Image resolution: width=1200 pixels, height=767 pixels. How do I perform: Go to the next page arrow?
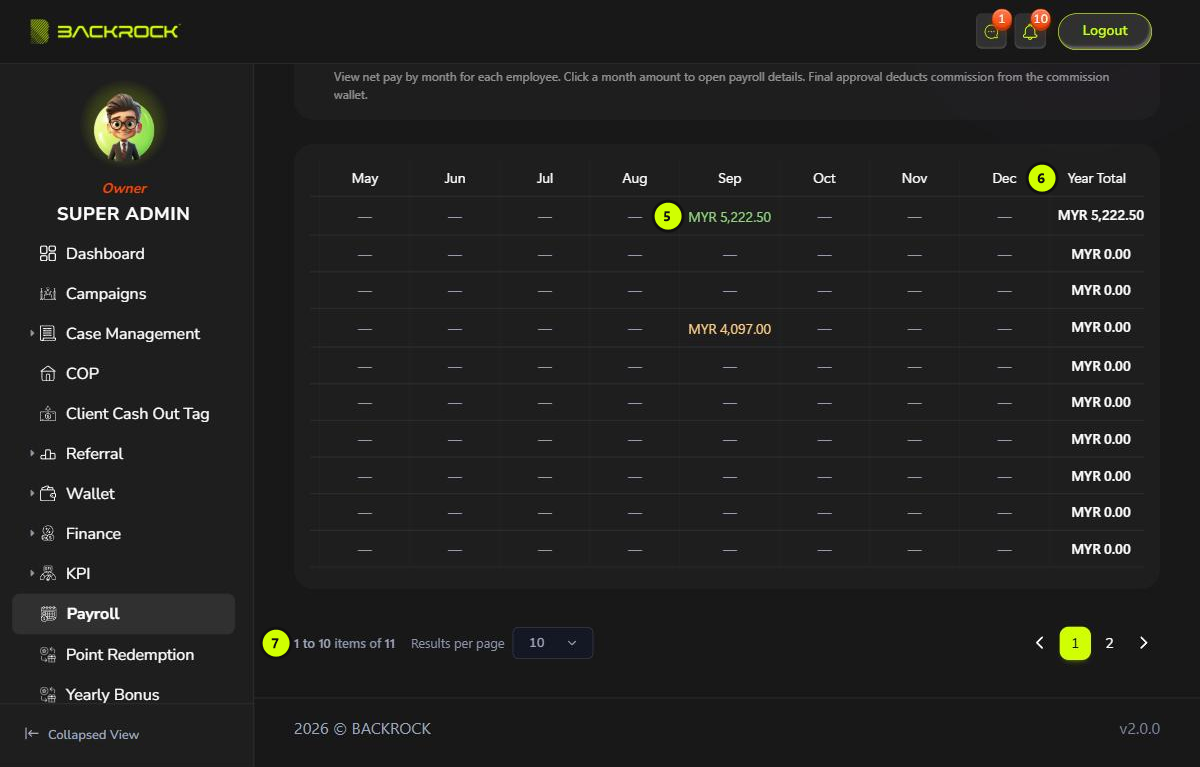tap(1144, 643)
